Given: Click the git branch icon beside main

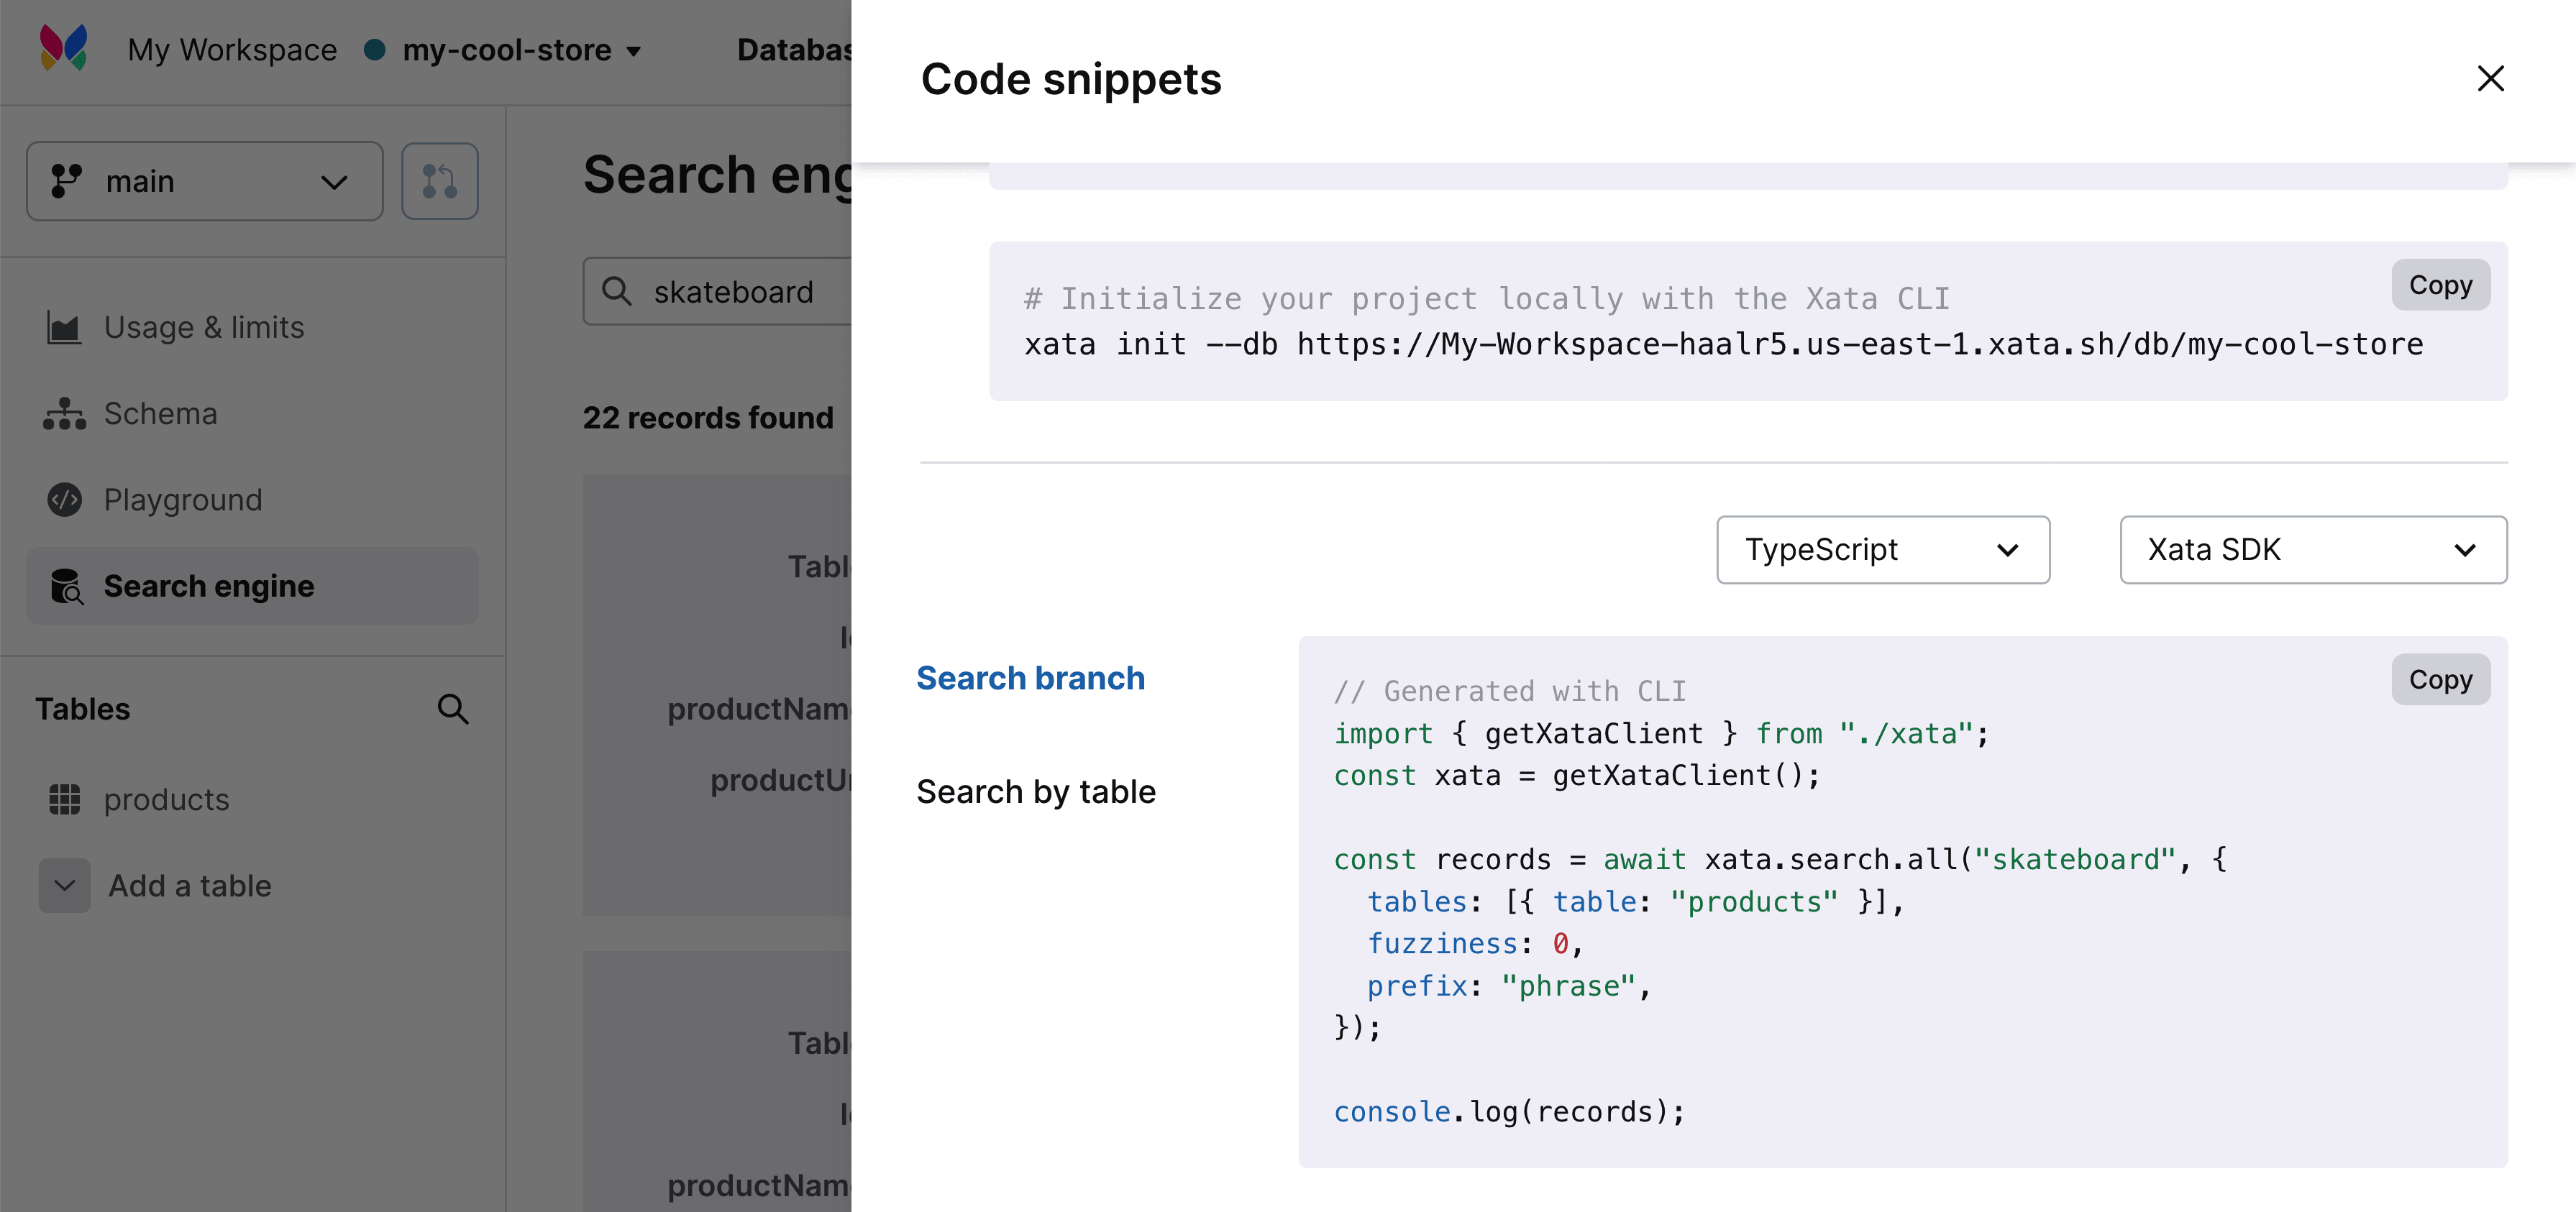Looking at the screenshot, I should pyautogui.click(x=66, y=181).
